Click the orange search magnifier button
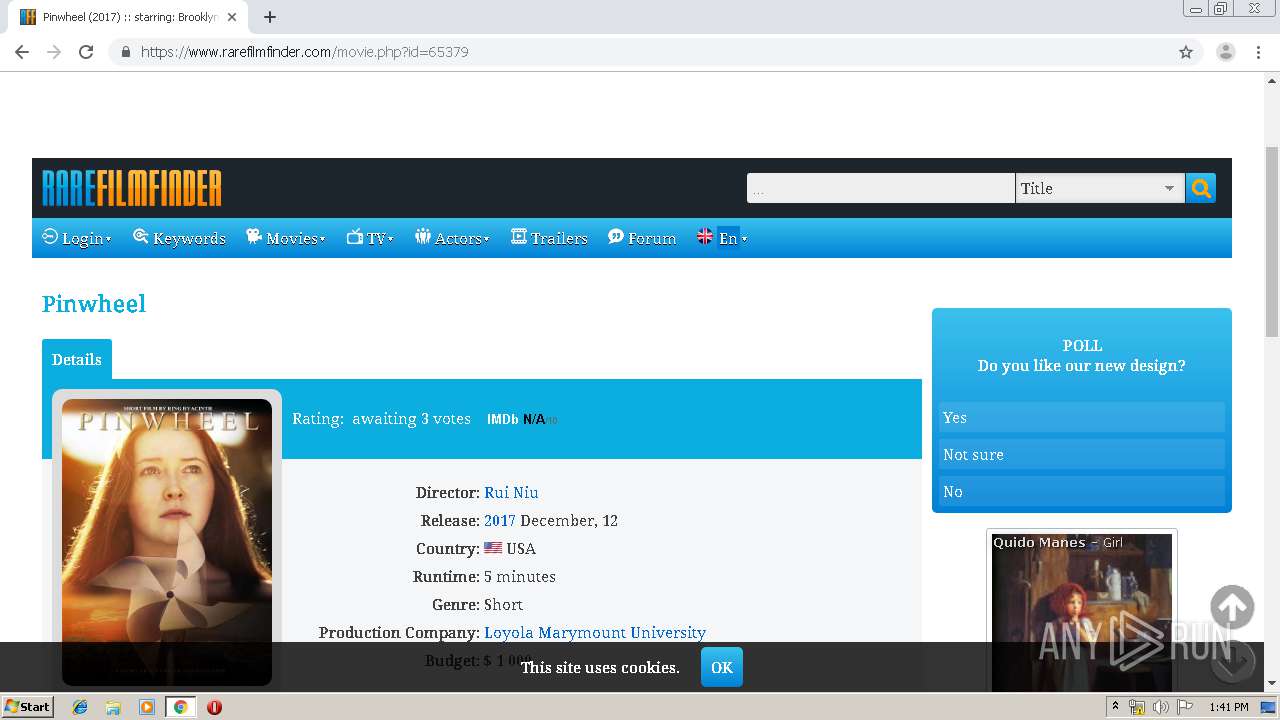The image size is (1280, 720). [1201, 188]
